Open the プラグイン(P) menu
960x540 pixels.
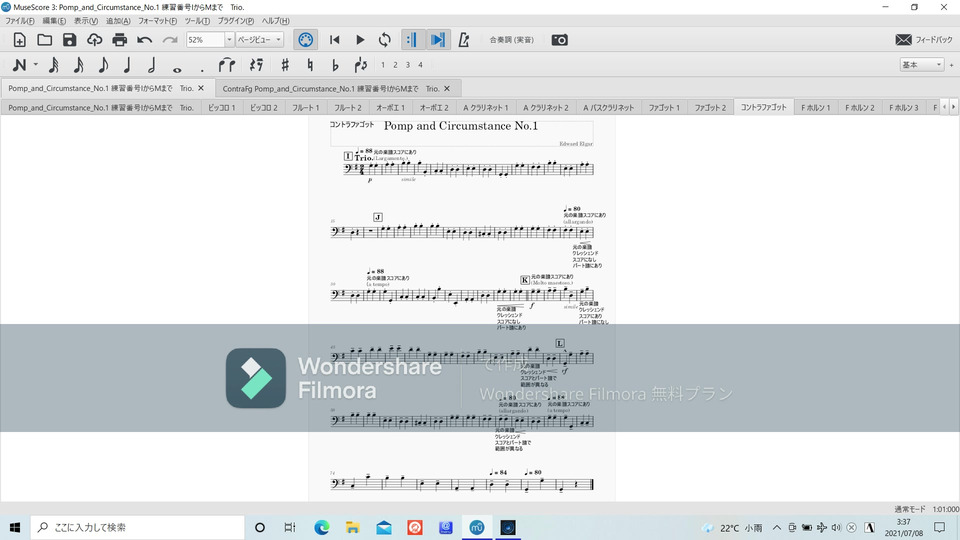236,21
